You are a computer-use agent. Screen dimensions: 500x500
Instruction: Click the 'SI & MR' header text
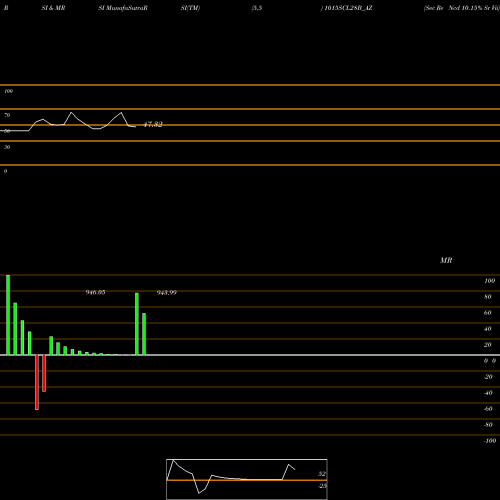point(53,8)
